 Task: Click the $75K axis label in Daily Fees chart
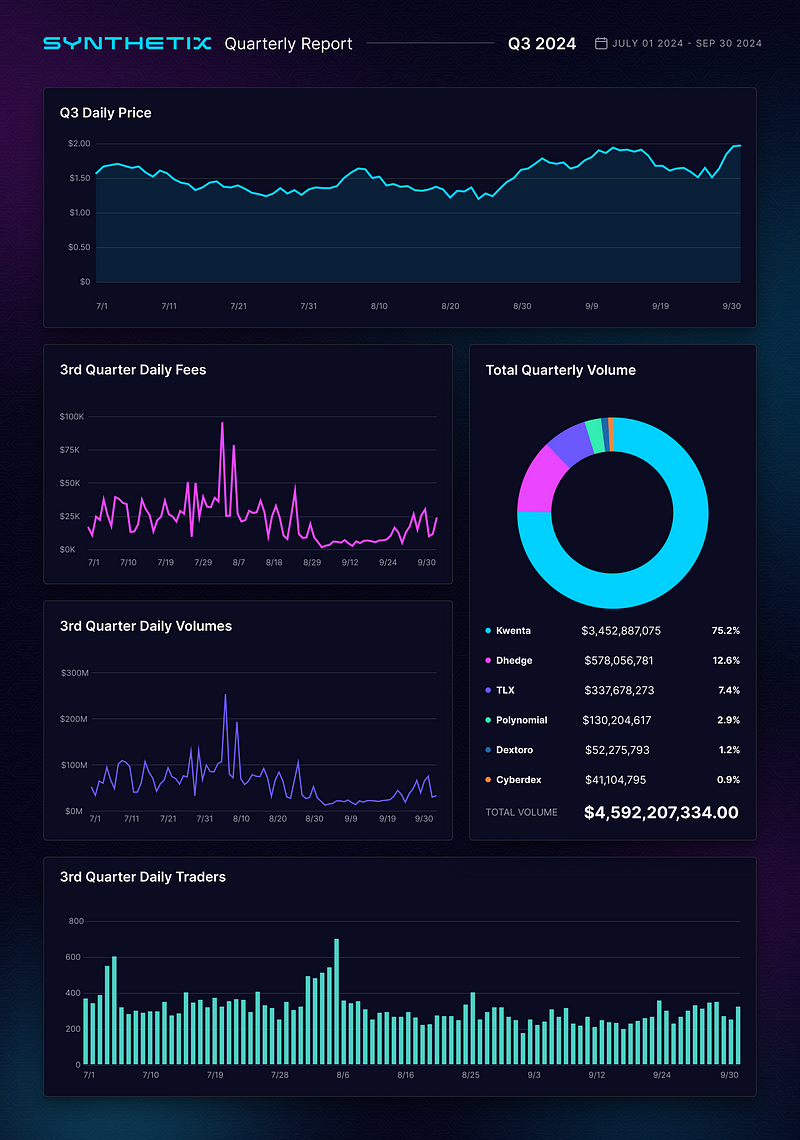pos(70,451)
